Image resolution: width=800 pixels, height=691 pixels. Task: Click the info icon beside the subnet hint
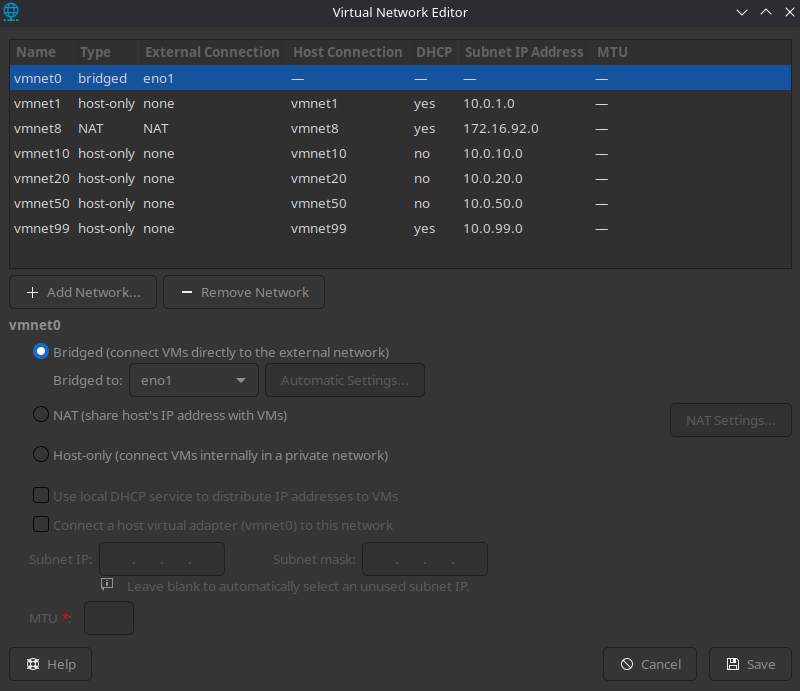click(107, 584)
